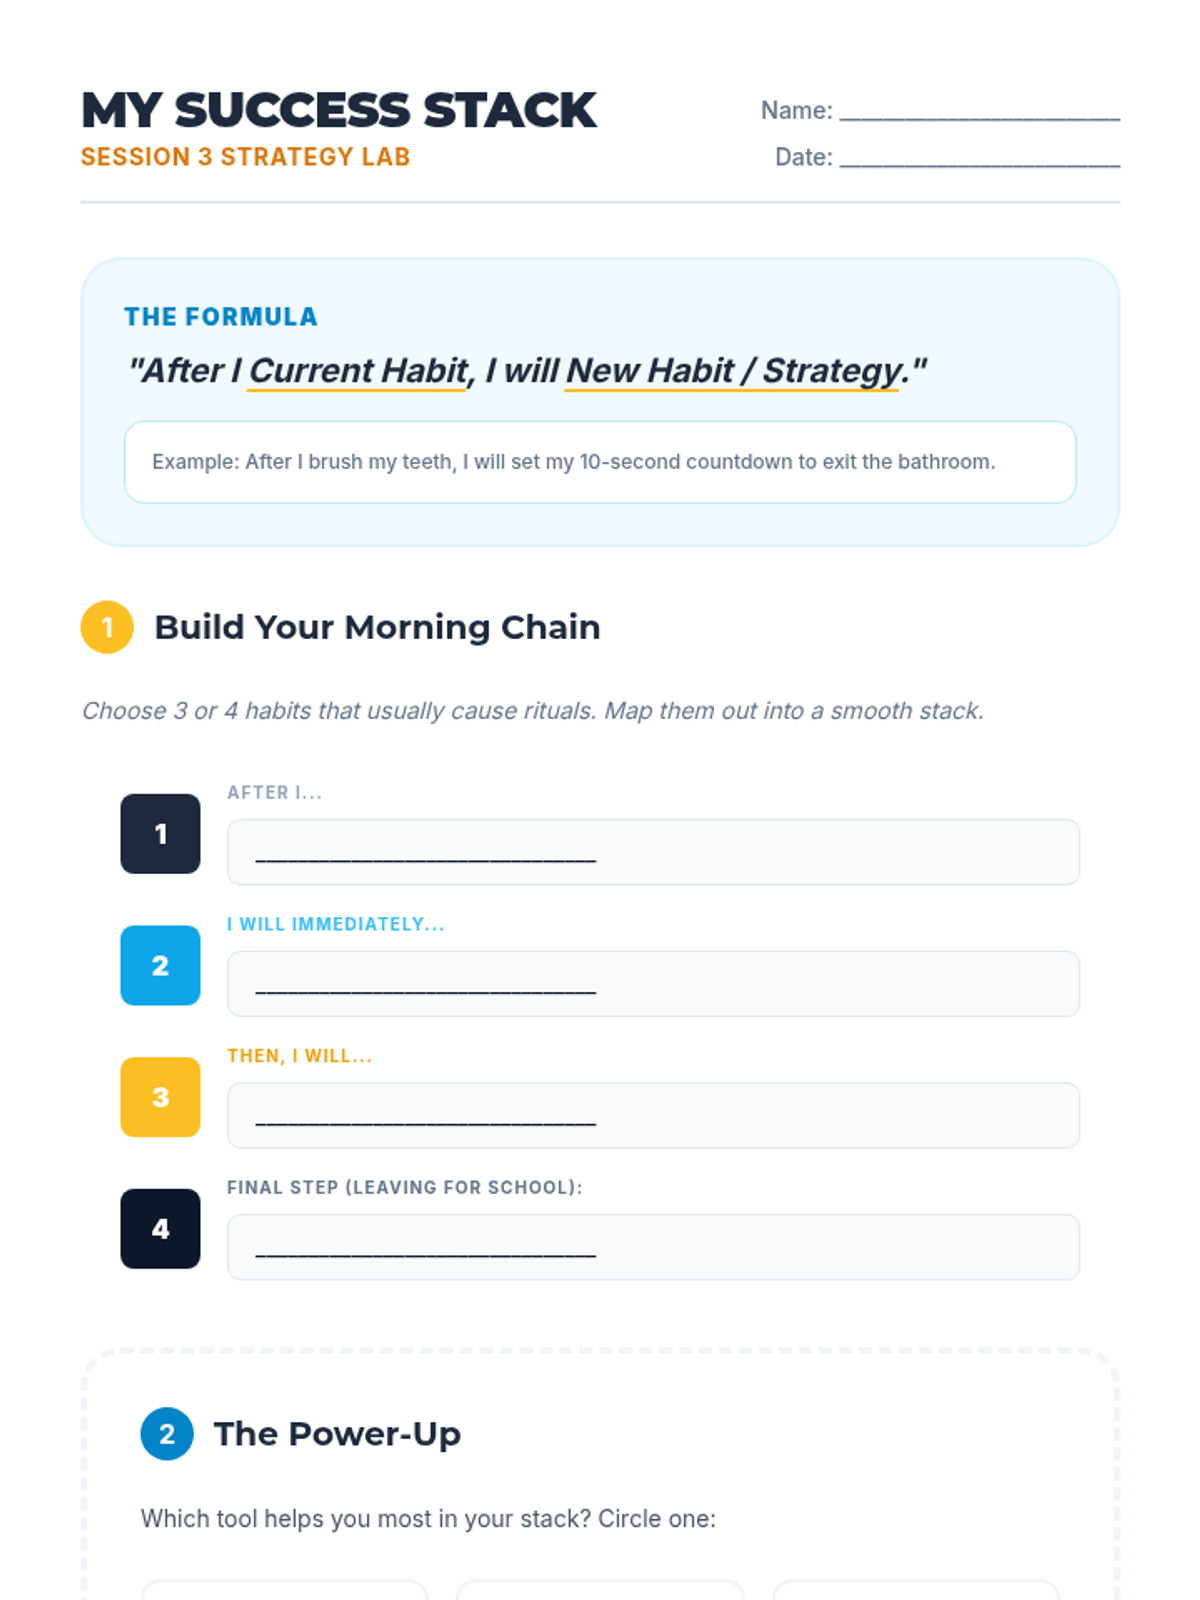Image resolution: width=1200 pixels, height=1600 pixels.
Task: Click the Final Step answer field
Action: click(653, 1247)
